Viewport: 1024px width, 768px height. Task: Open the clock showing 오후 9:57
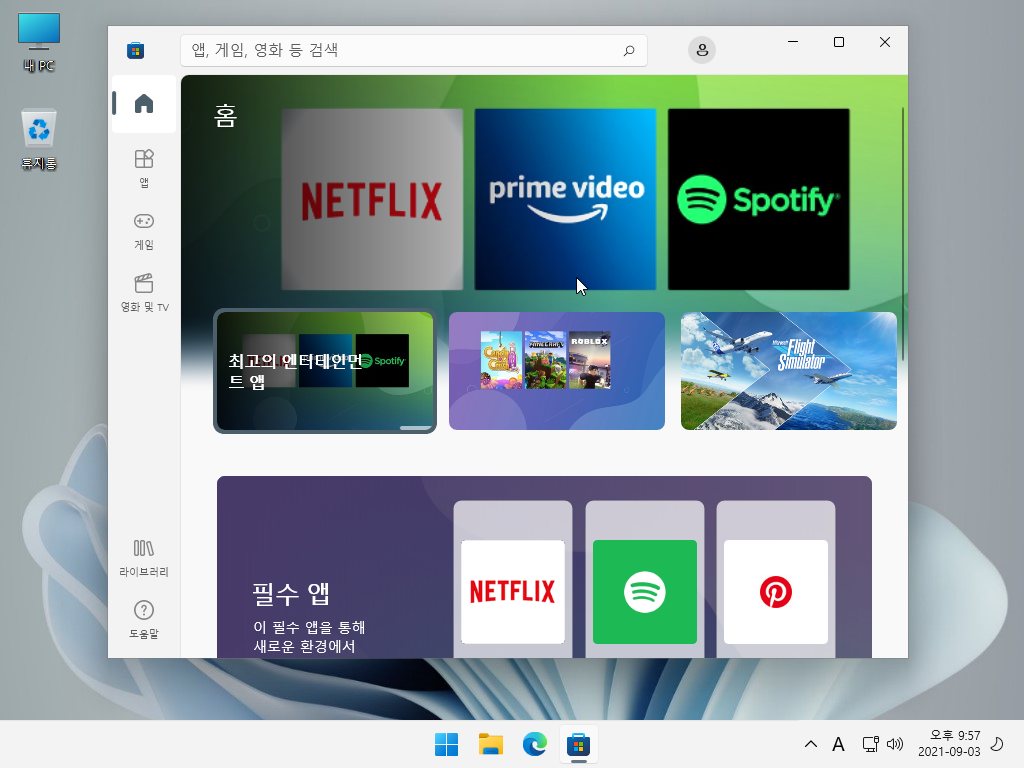click(x=949, y=743)
